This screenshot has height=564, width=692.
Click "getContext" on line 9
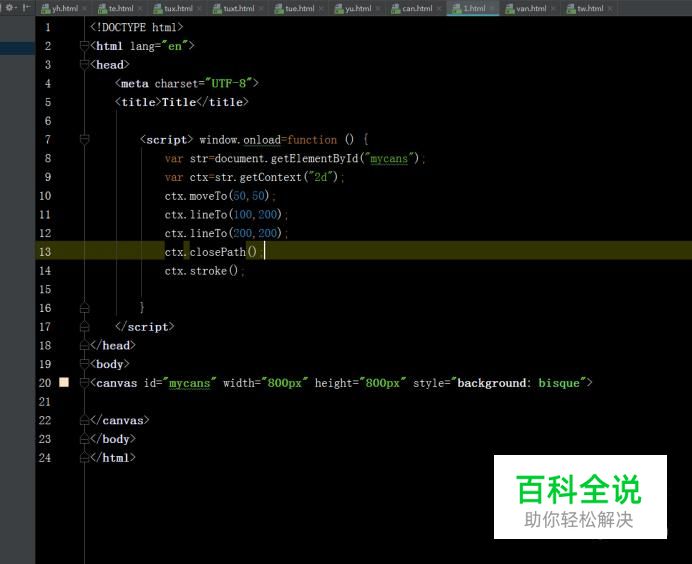[271, 177]
